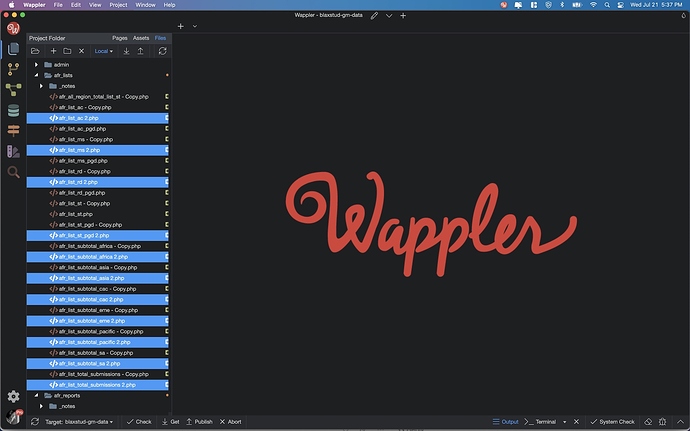Open the settings gear in sidebar
Screen dimensions: 690x431
(x=13, y=396)
